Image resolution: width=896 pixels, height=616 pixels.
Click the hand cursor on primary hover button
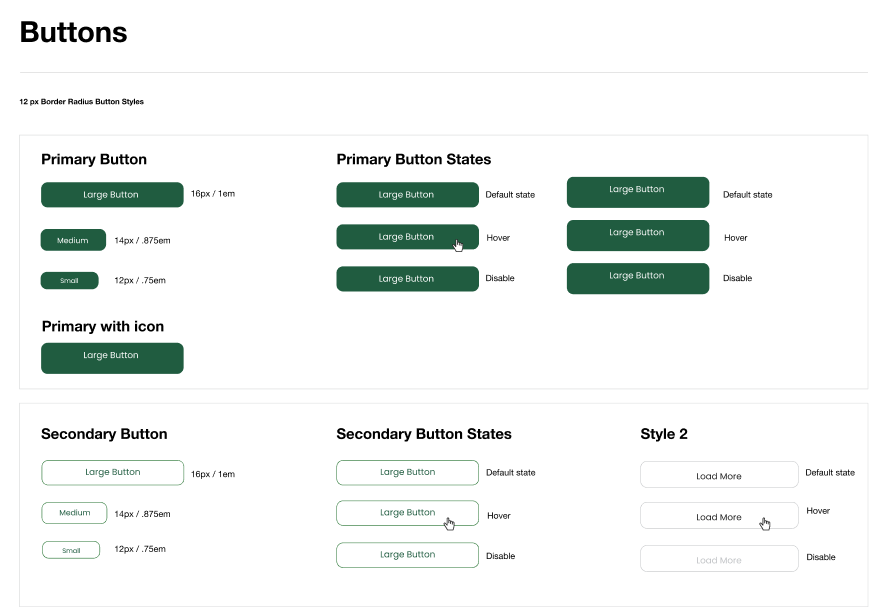point(458,246)
